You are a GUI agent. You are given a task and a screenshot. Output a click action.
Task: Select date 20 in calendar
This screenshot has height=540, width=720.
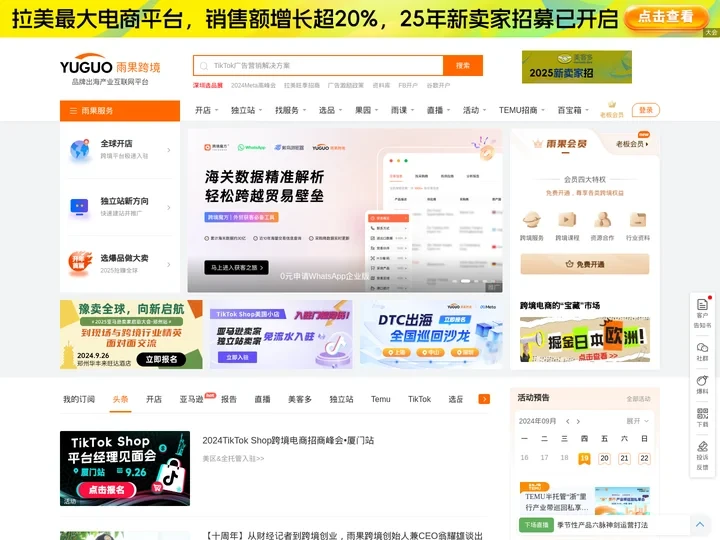pos(604,458)
